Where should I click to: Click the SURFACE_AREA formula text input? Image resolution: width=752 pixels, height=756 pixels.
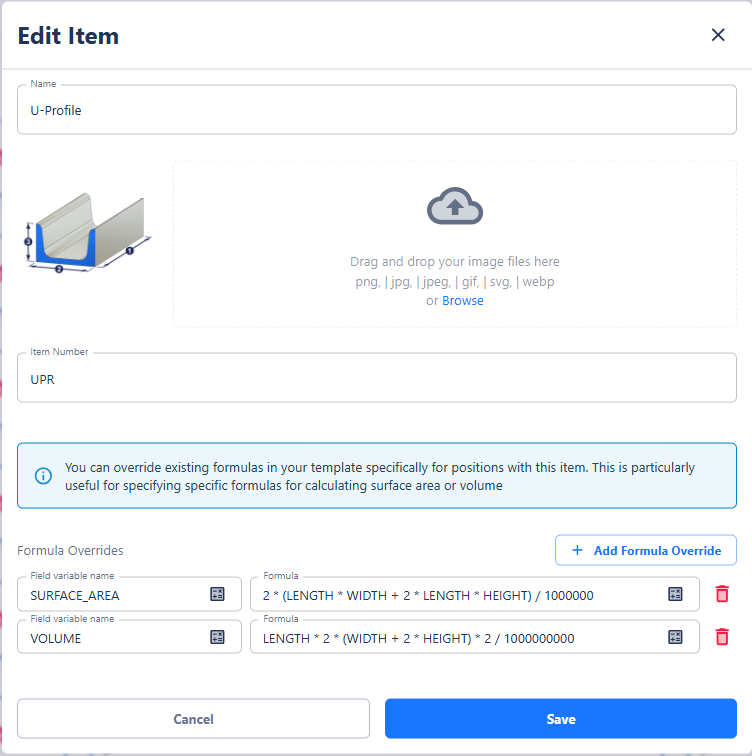click(455, 595)
